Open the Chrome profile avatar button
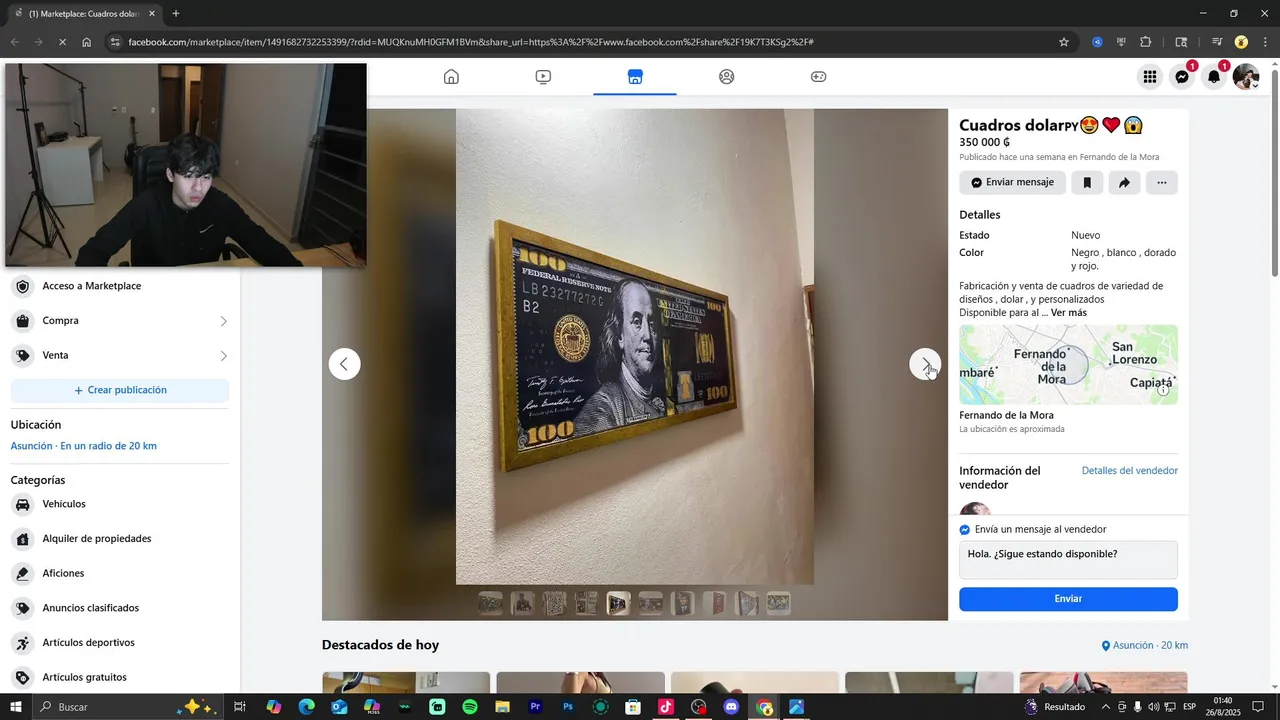 [1241, 42]
